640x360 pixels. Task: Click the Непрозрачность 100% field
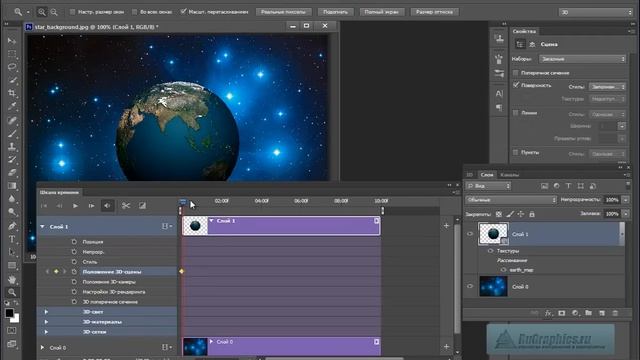click(x=612, y=200)
